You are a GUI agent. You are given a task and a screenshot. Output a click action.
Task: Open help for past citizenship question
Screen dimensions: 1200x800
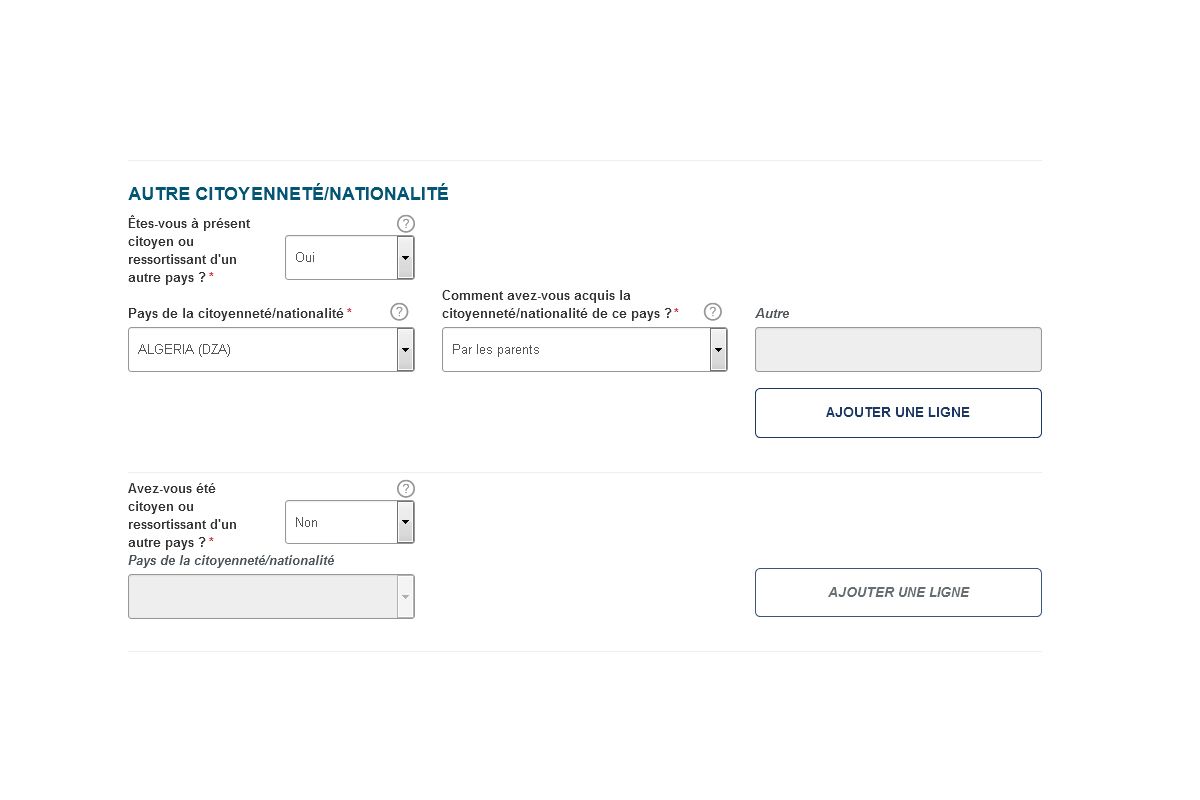pyautogui.click(x=405, y=489)
